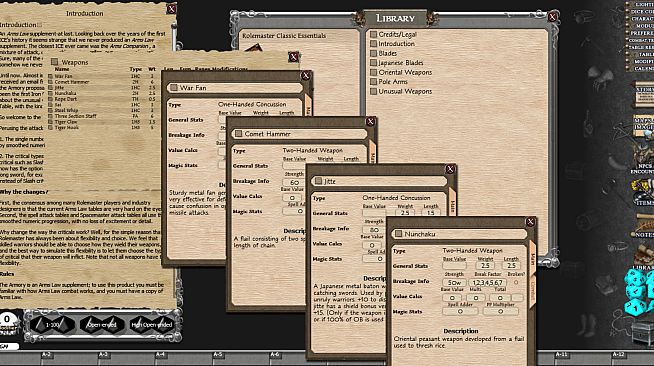Viewport: 654px width, 366px height.
Task: Click Comet Hammer window link icon
Action: click(x=239, y=134)
